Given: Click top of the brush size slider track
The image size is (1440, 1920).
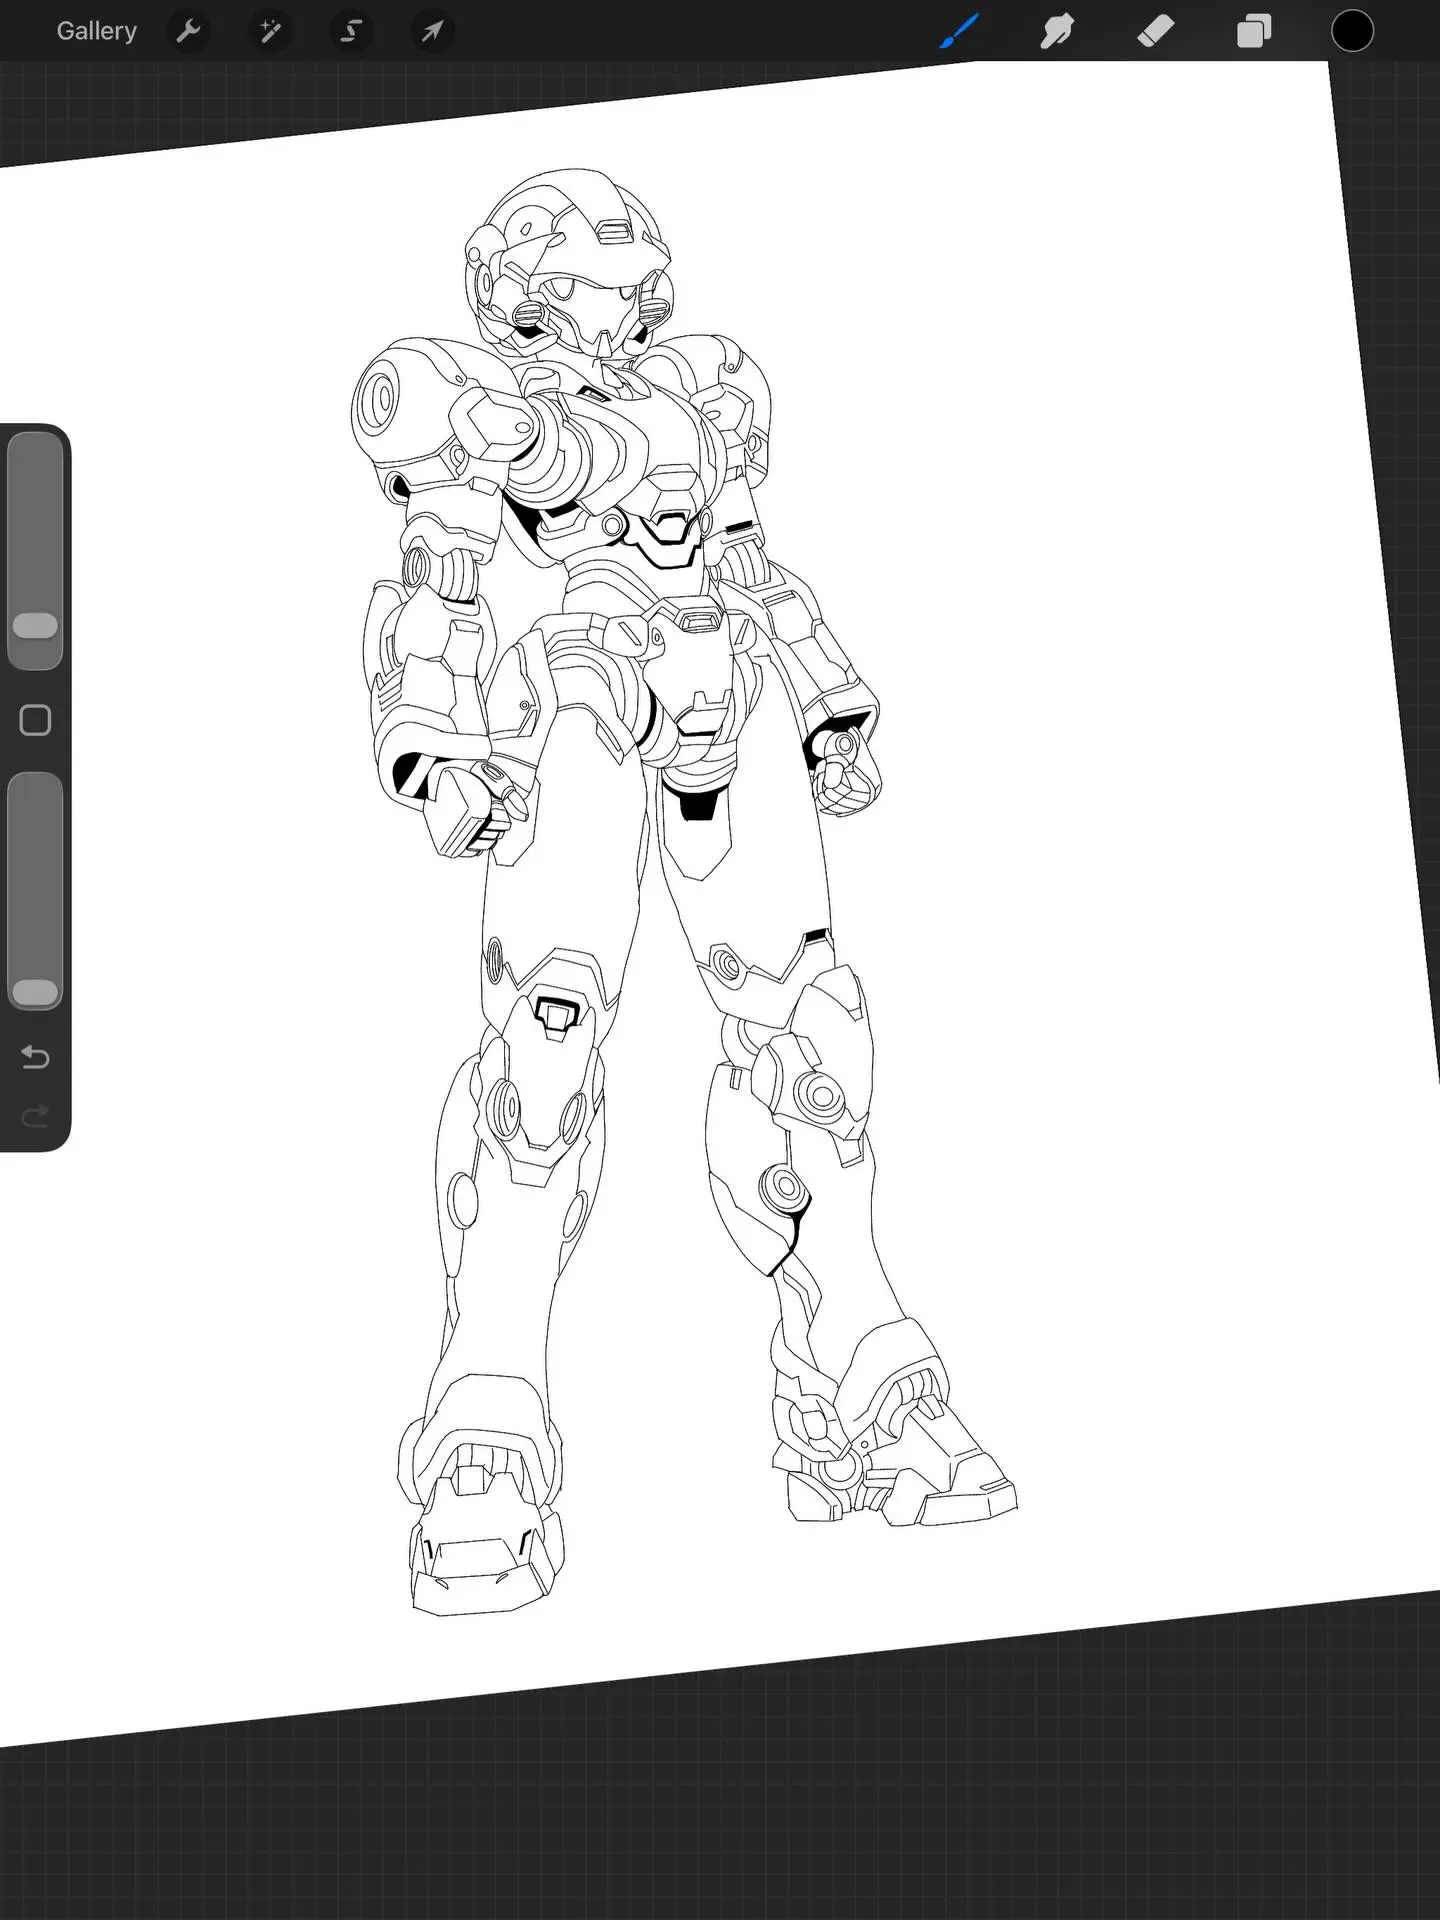Looking at the screenshot, I should click(x=35, y=450).
